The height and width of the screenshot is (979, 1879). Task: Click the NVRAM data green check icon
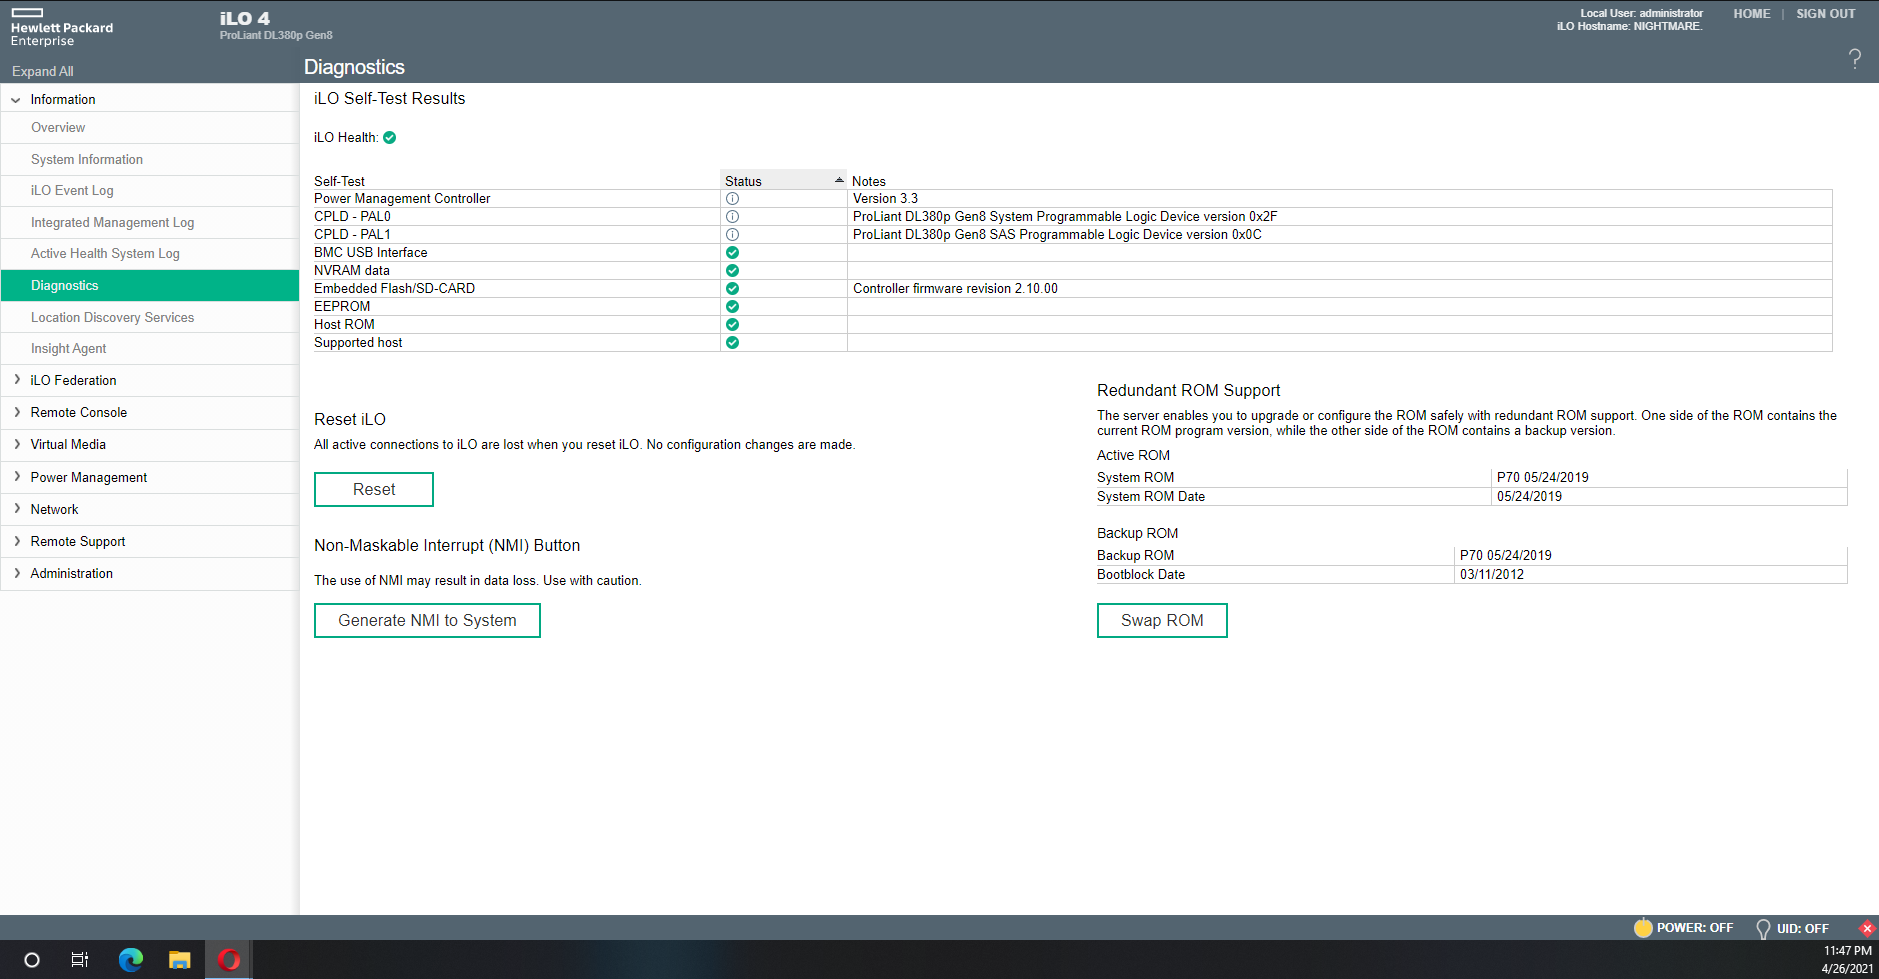tap(732, 271)
